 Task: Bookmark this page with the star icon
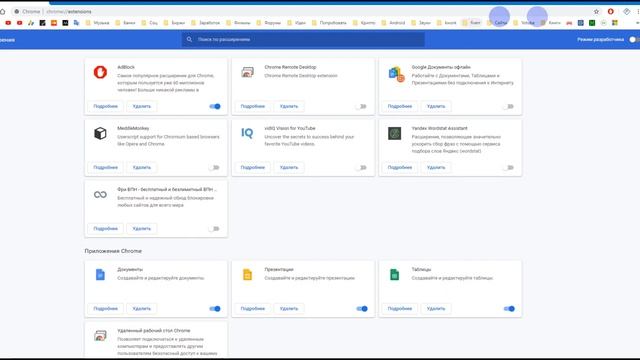click(x=596, y=12)
